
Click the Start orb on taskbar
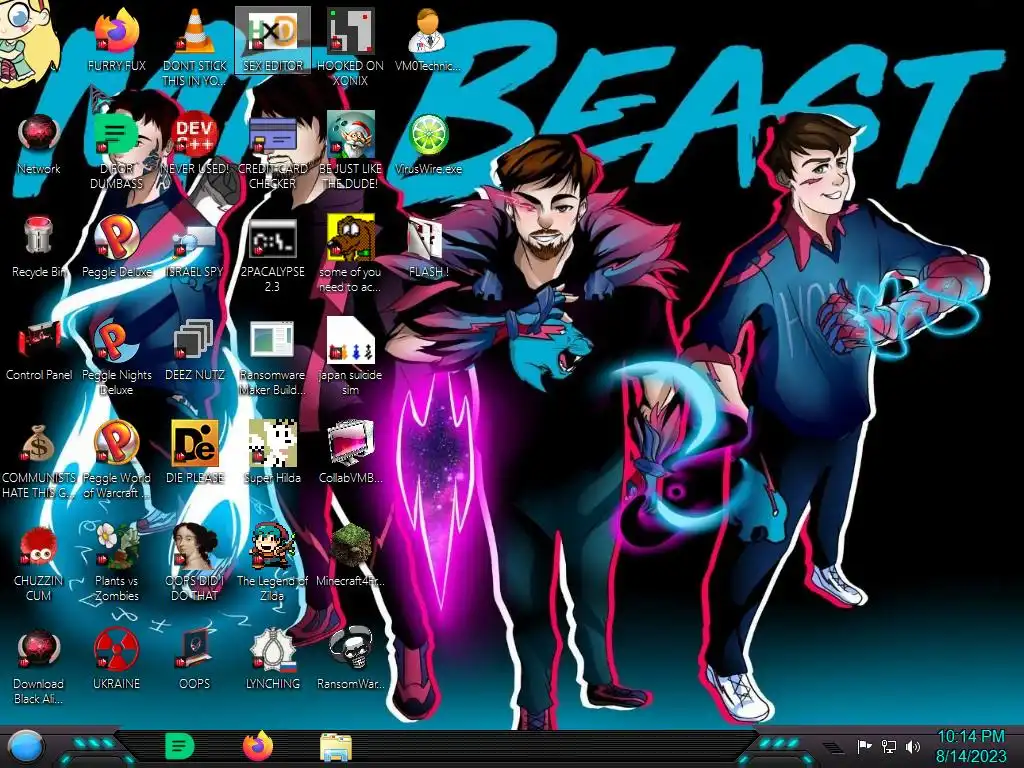[x=26, y=747]
